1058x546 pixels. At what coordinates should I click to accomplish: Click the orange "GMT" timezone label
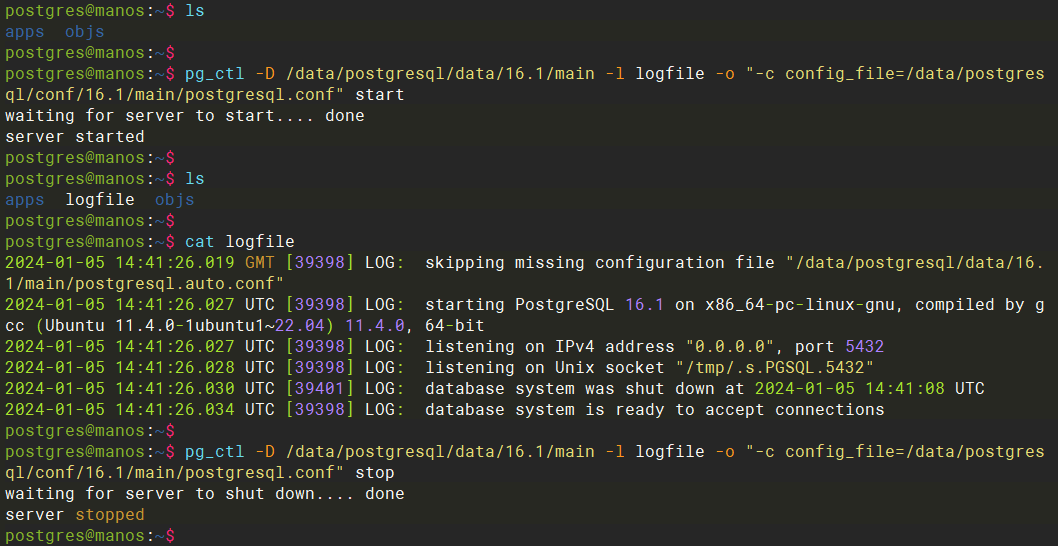[260, 262]
